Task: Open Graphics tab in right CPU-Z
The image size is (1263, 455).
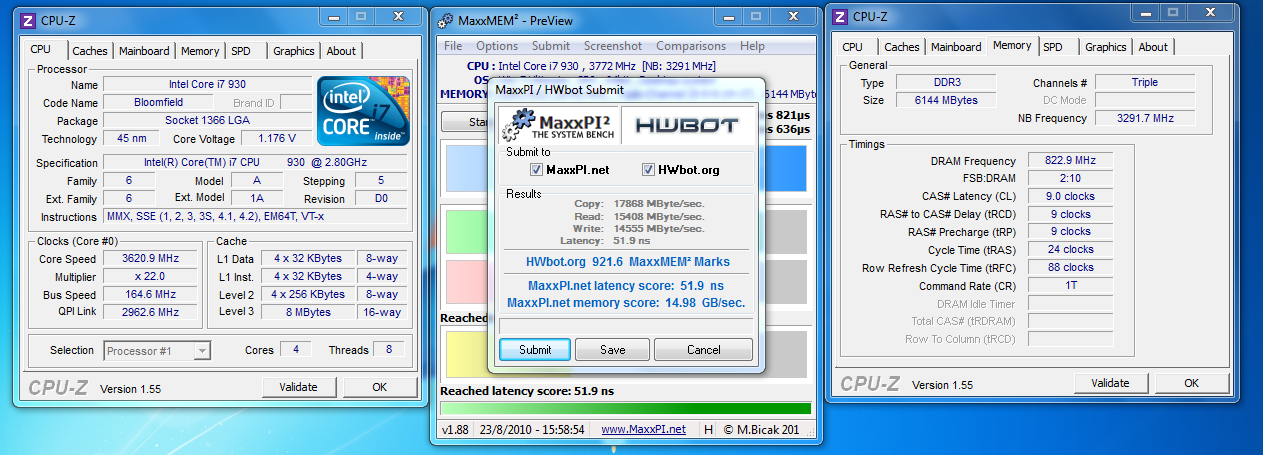Action: [1105, 47]
